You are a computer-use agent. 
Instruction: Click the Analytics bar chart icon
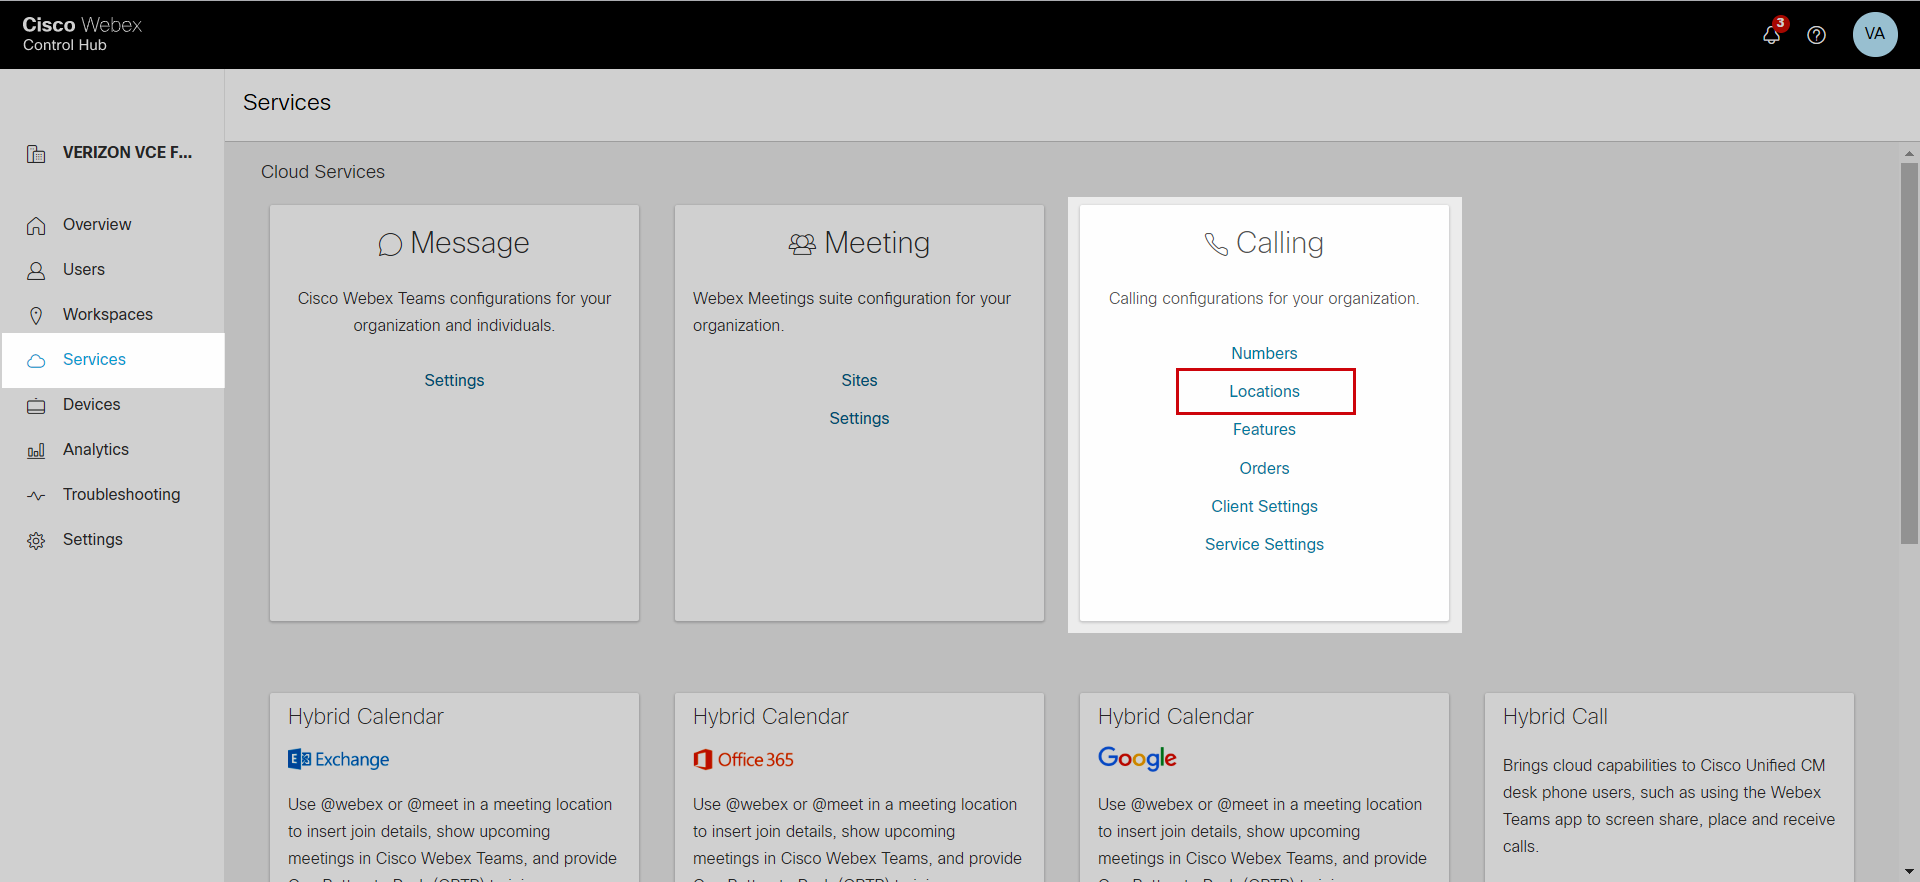point(36,451)
